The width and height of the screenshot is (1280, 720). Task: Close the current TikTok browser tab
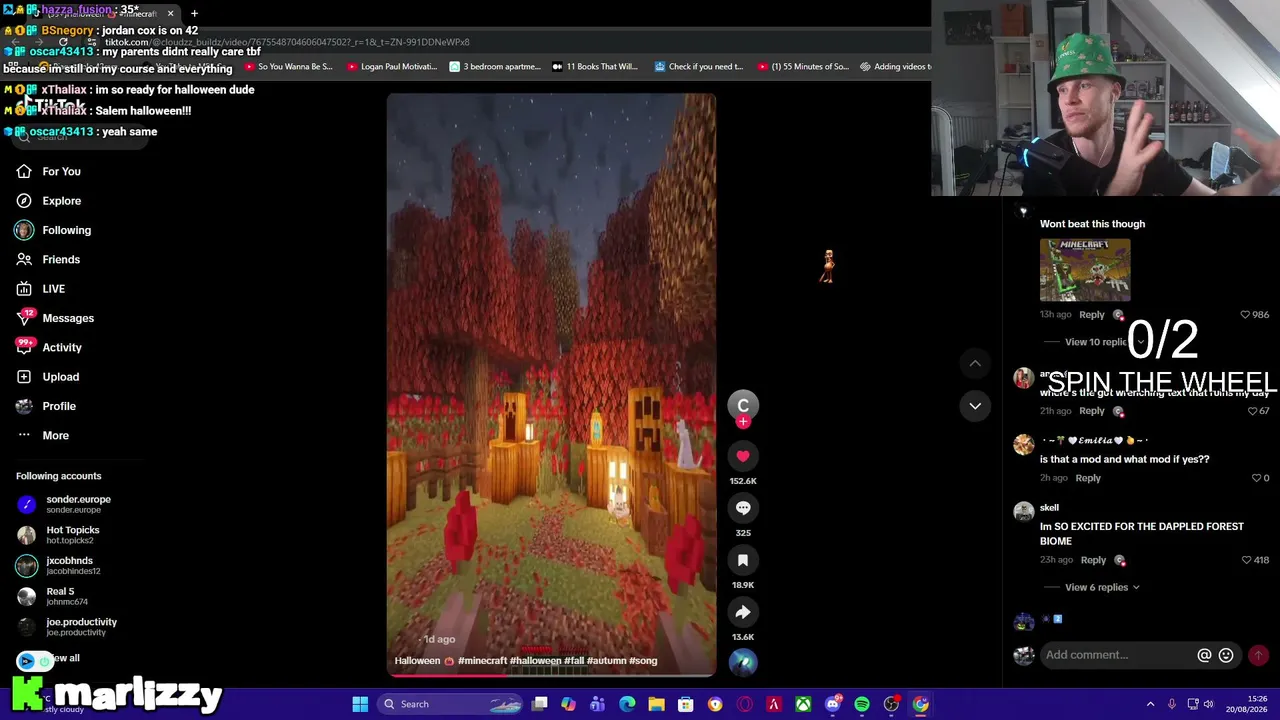[x=170, y=14]
